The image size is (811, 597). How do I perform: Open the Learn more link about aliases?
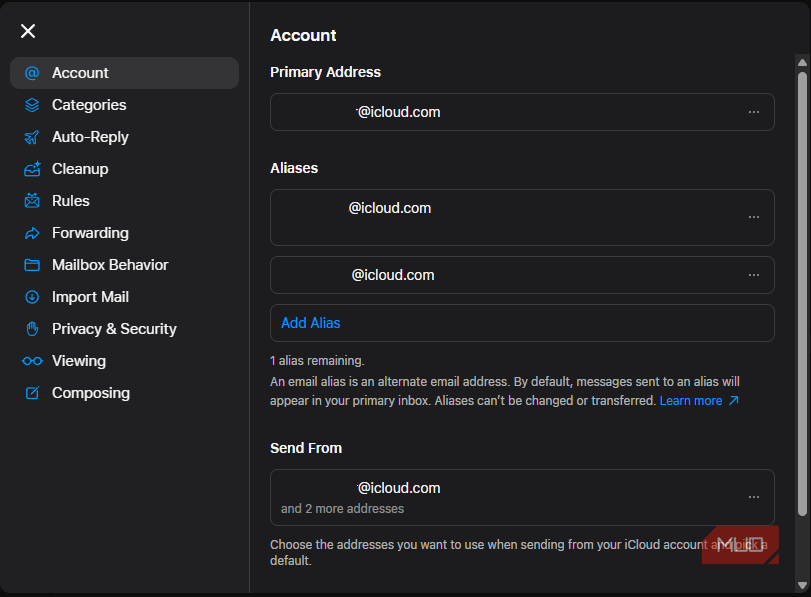(x=692, y=400)
